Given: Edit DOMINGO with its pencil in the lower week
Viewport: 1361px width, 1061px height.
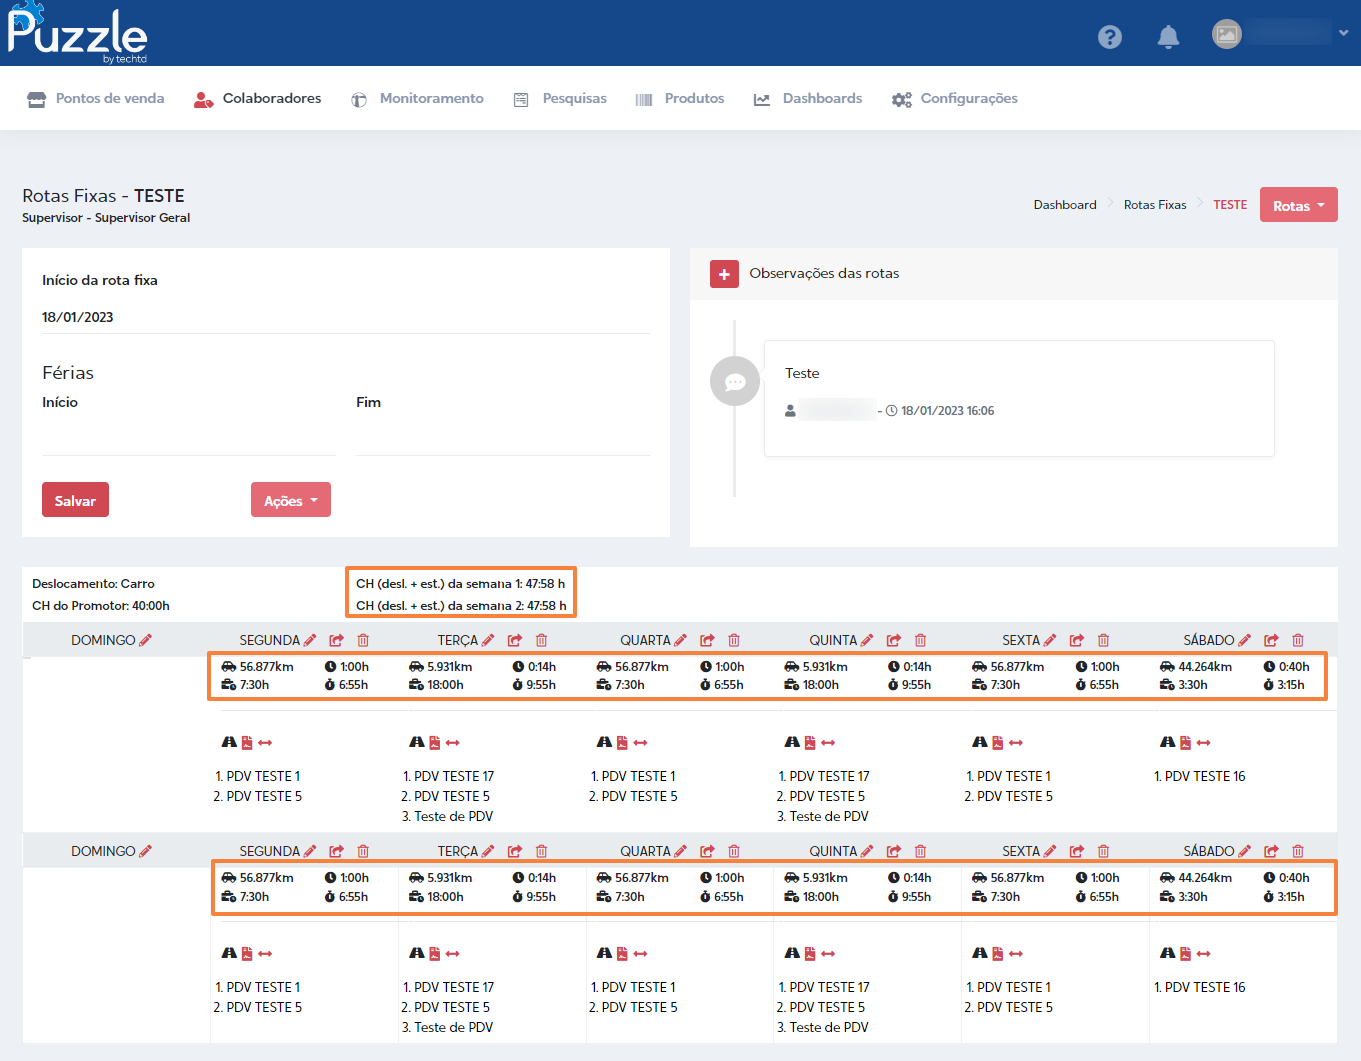Looking at the screenshot, I should point(145,851).
